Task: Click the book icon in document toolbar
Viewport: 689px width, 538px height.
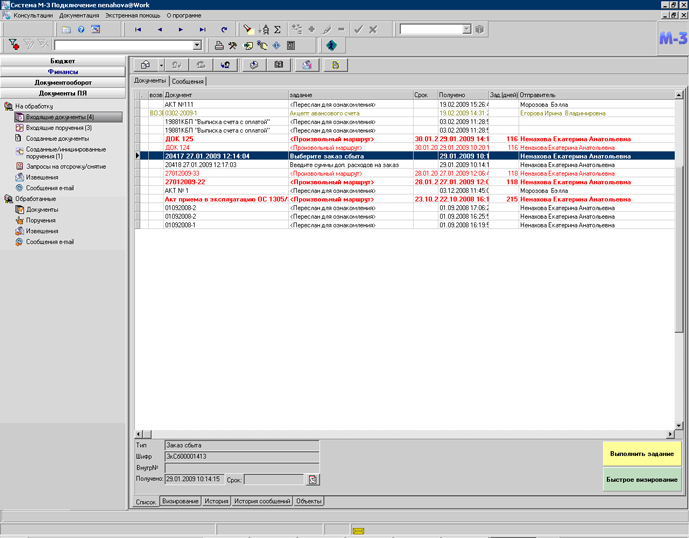Action: (x=279, y=65)
